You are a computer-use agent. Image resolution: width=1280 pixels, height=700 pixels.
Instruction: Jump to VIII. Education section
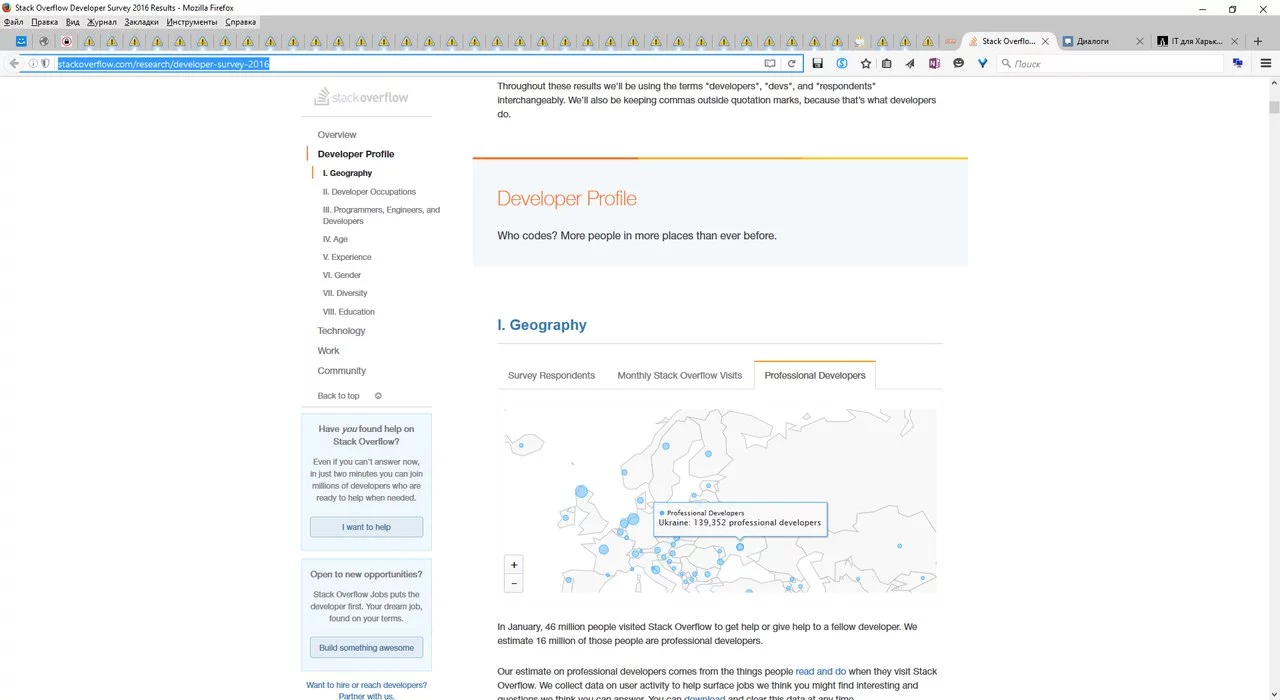point(349,312)
